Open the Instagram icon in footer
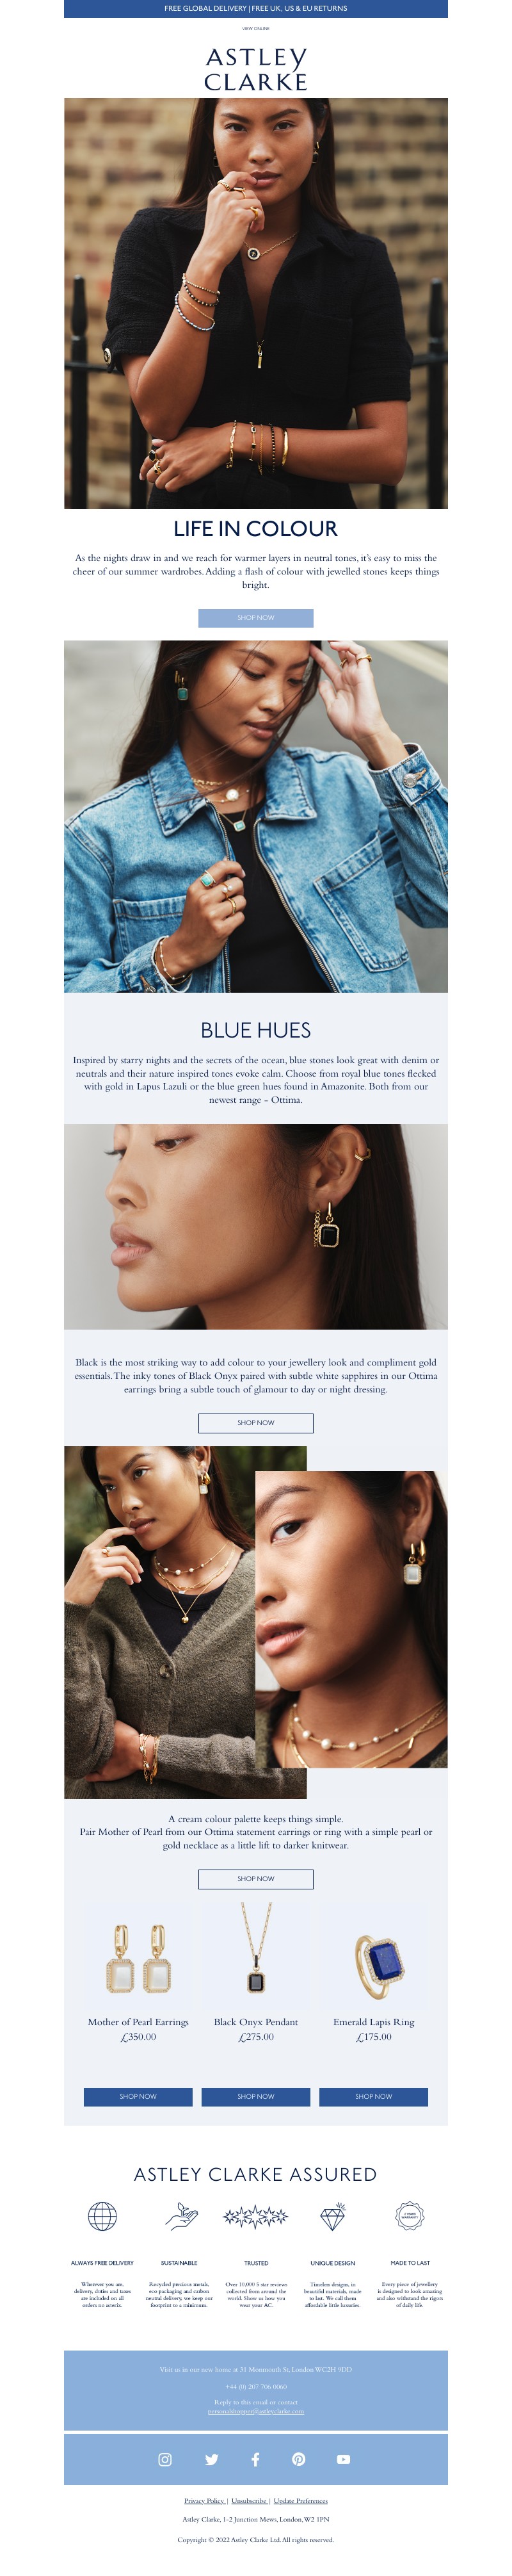512x2576 pixels. pos(165,2459)
